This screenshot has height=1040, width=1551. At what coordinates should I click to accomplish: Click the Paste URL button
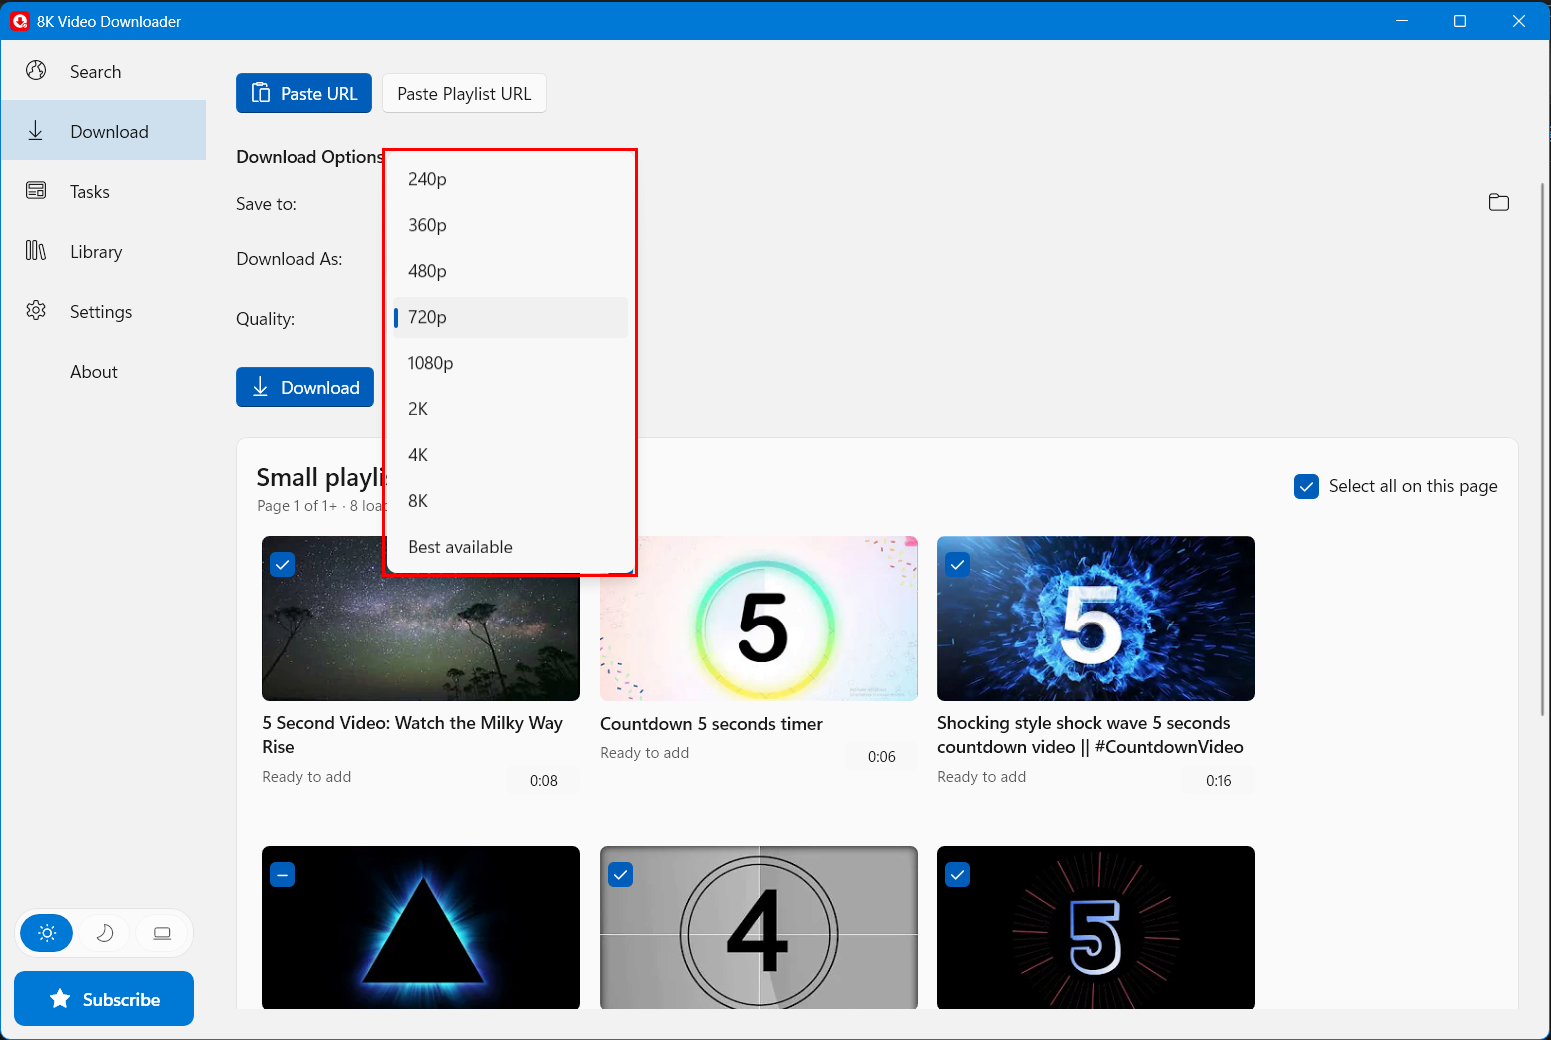point(304,93)
